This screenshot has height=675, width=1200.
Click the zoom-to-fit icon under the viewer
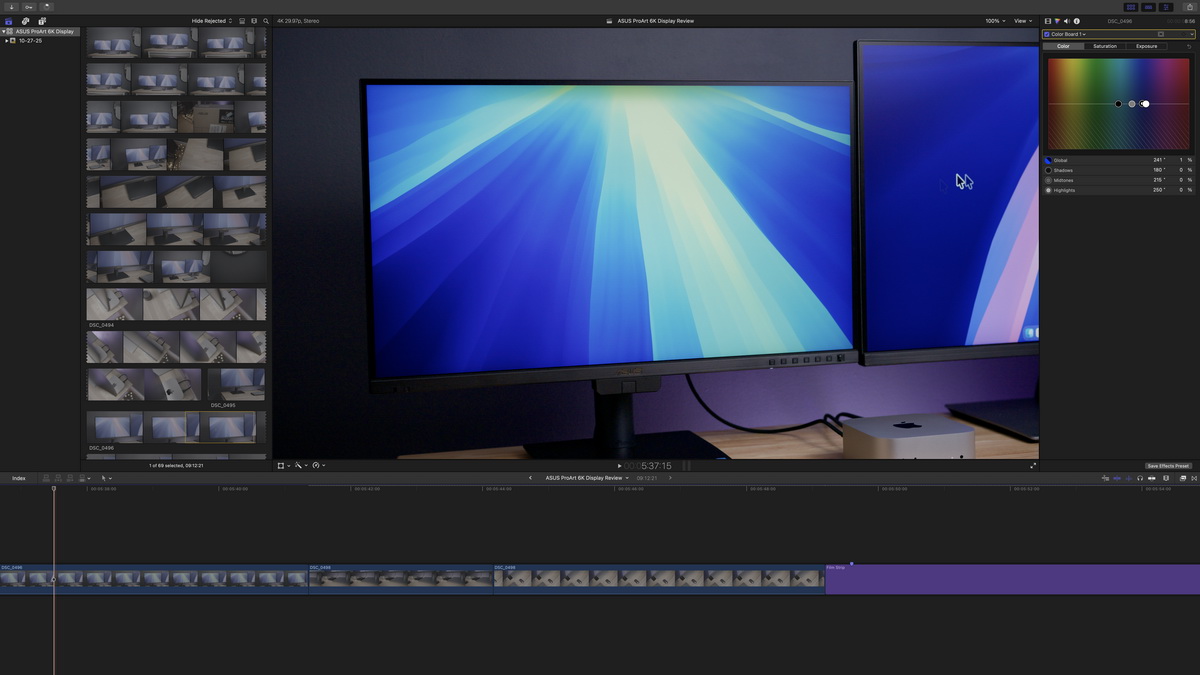[x=1034, y=465]
